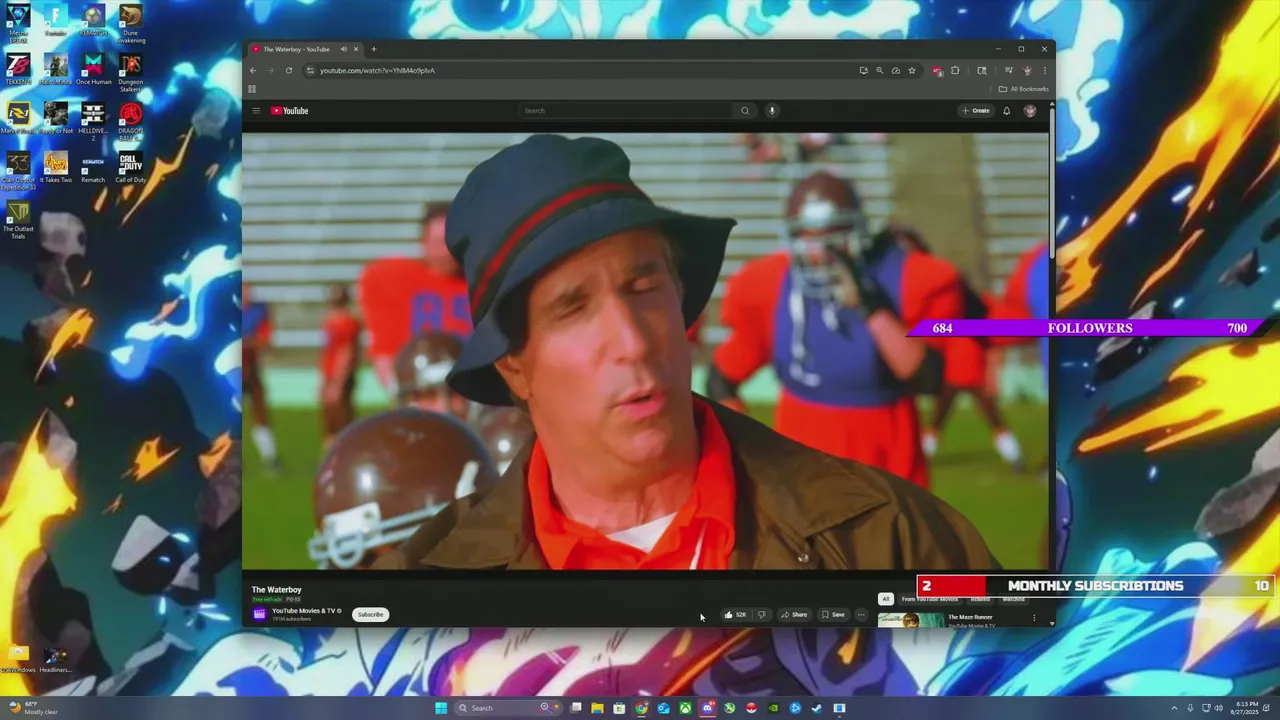Image resolution: width=1280 pixels, height=720 pixels.
Task: Click the browser back arrow
Action: click(253, 70)
